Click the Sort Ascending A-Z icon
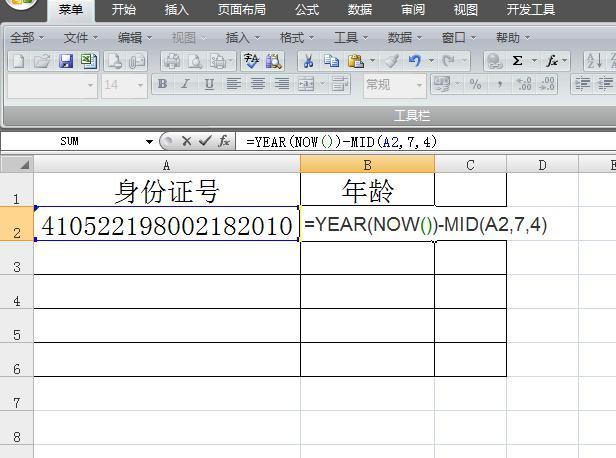This screenshot has width=616, height=458. click(594, 61)
